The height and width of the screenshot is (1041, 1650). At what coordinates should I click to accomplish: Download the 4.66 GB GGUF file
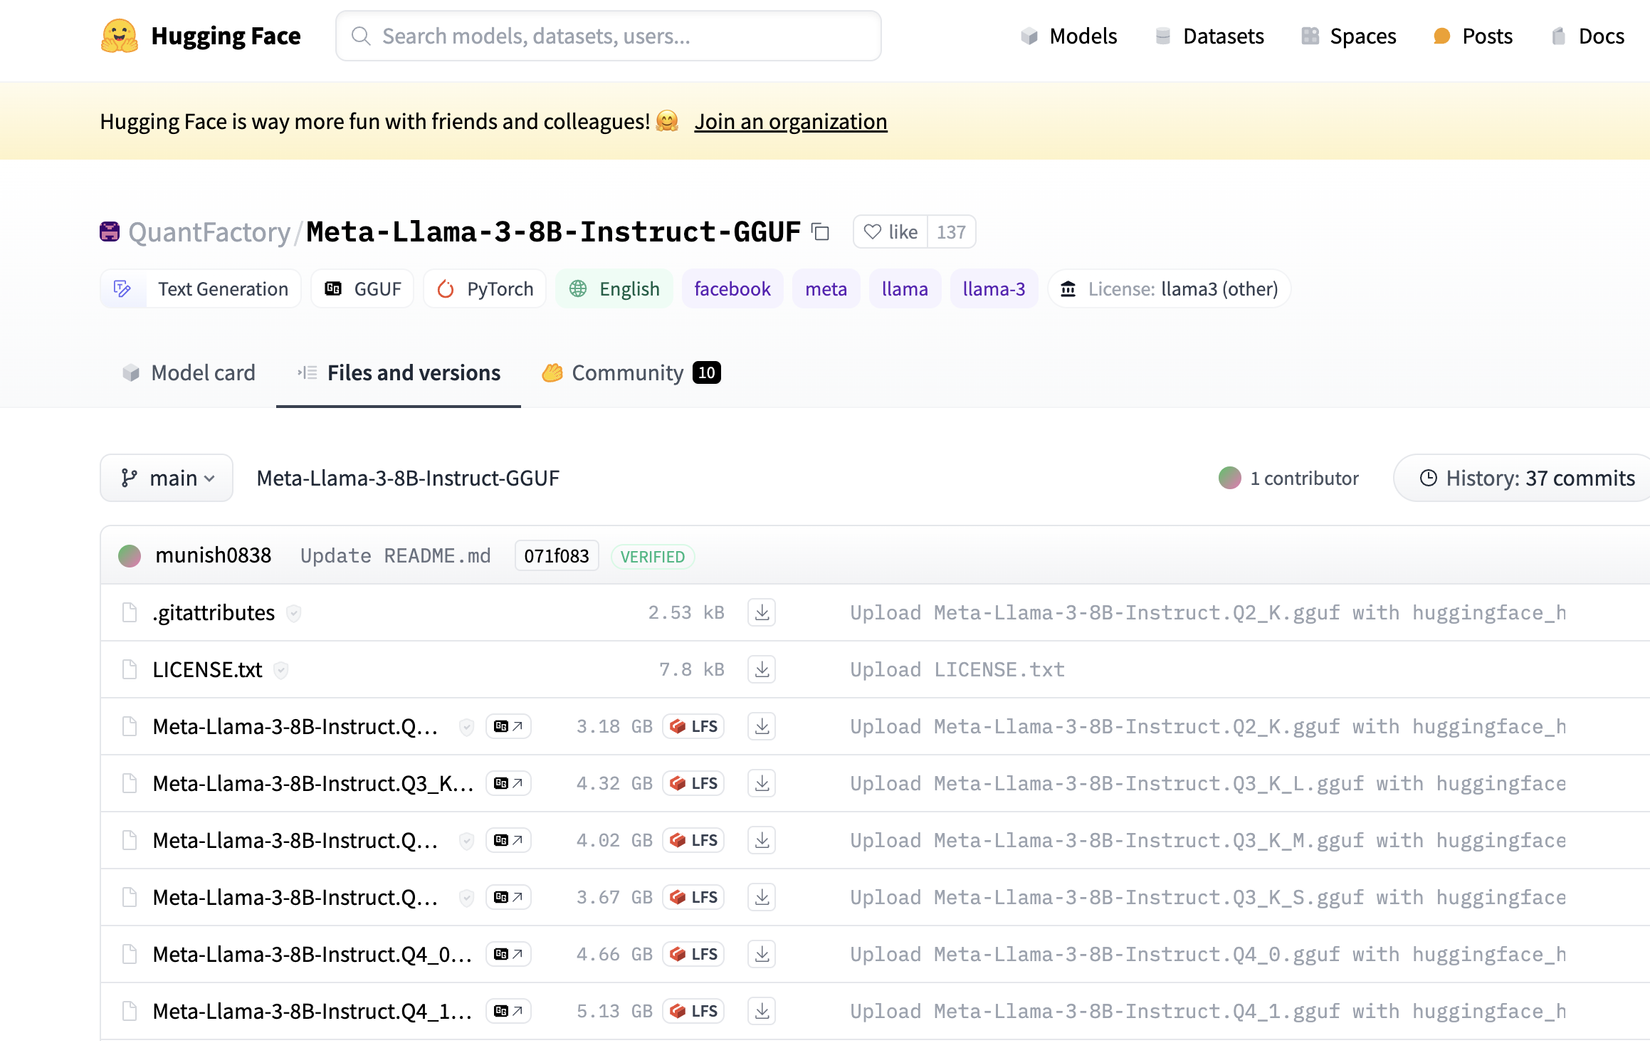[x=762, y=954]
